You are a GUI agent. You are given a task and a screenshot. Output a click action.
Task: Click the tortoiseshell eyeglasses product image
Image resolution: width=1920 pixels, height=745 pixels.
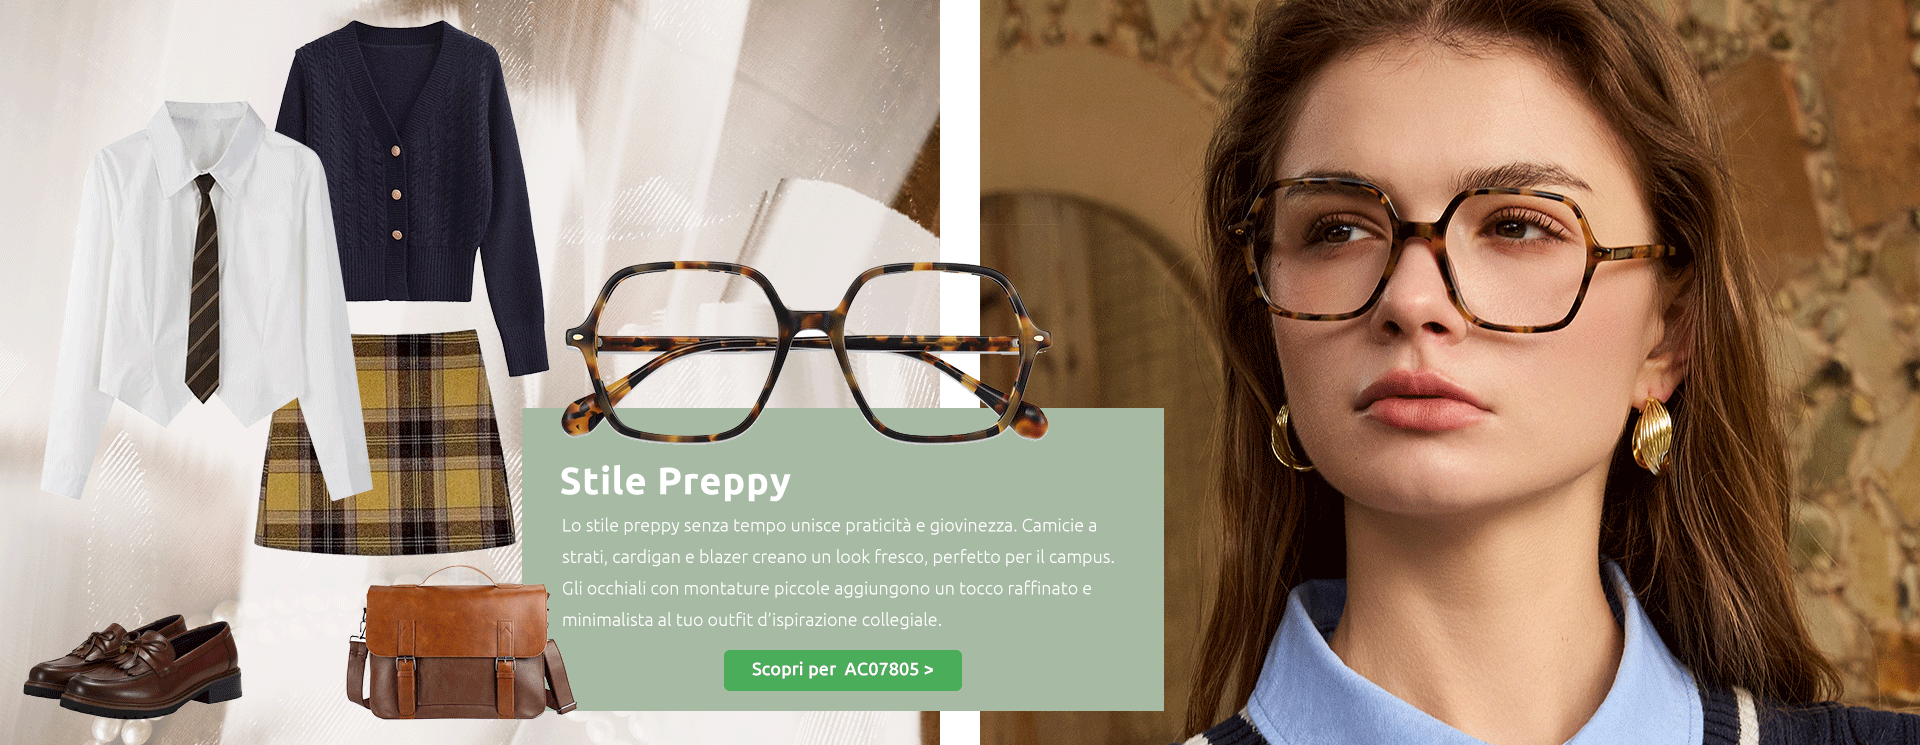pos(807,352)
